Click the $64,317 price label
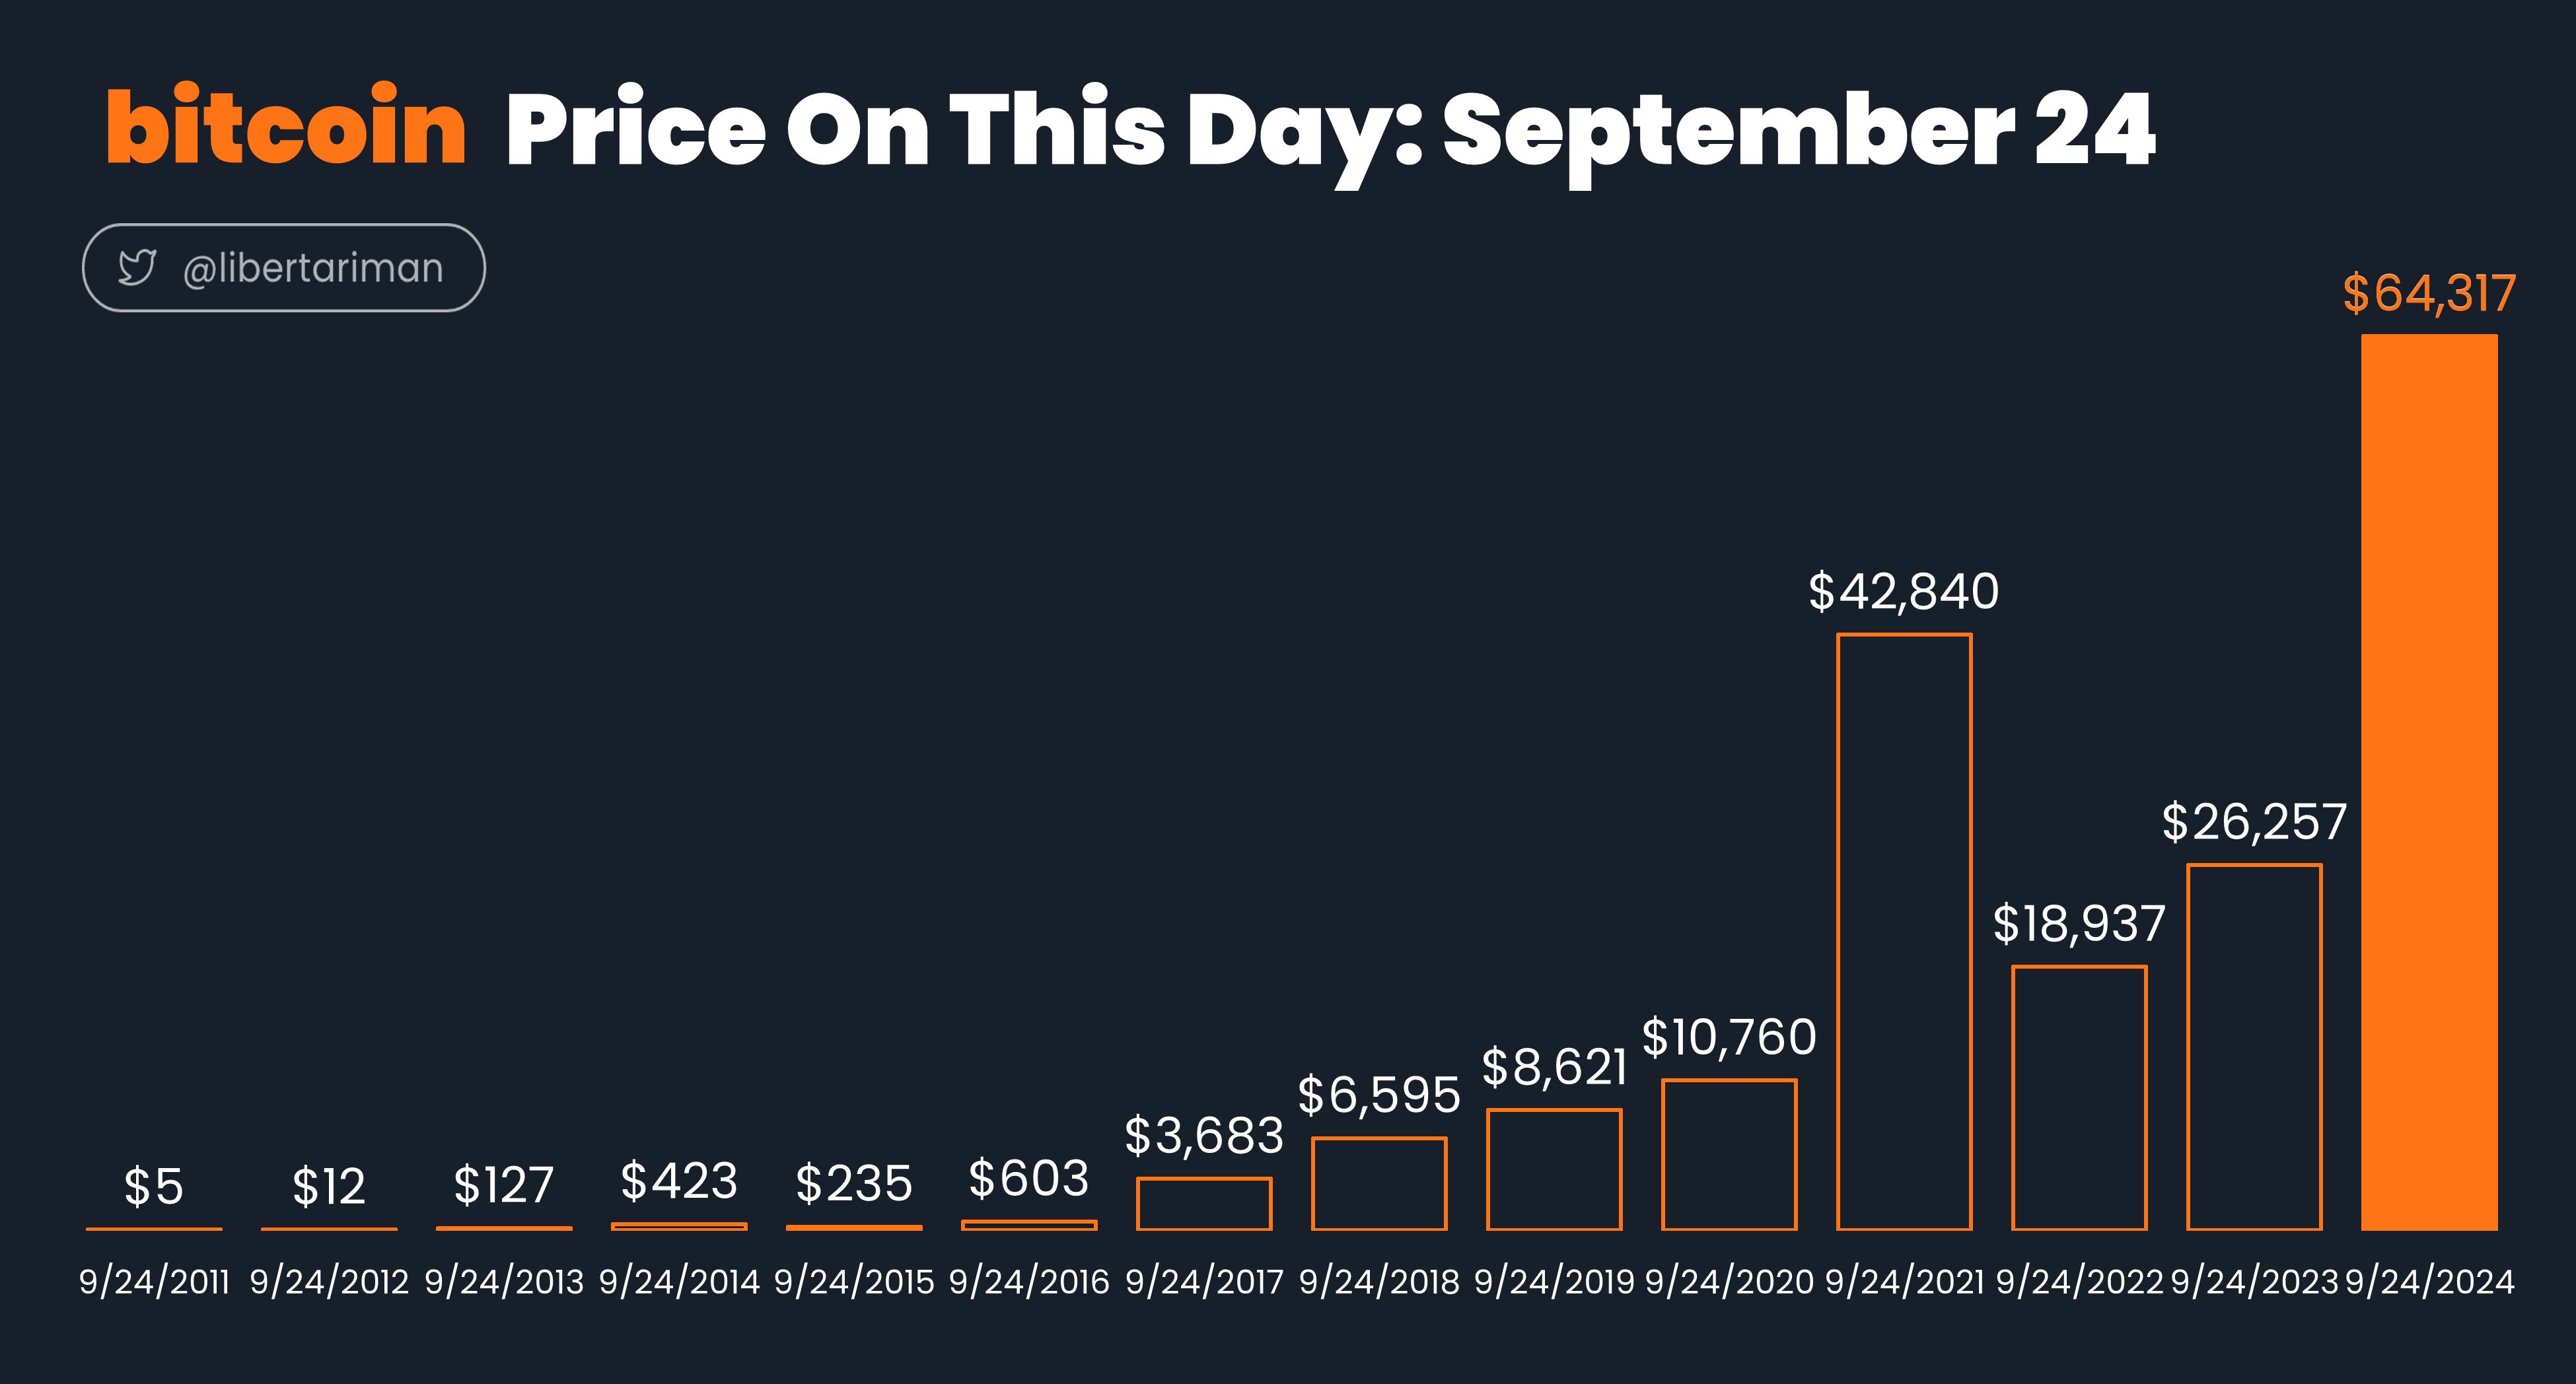Image resolution: width=2576 pixels, height=1384 pixels. pos(2429,293)
